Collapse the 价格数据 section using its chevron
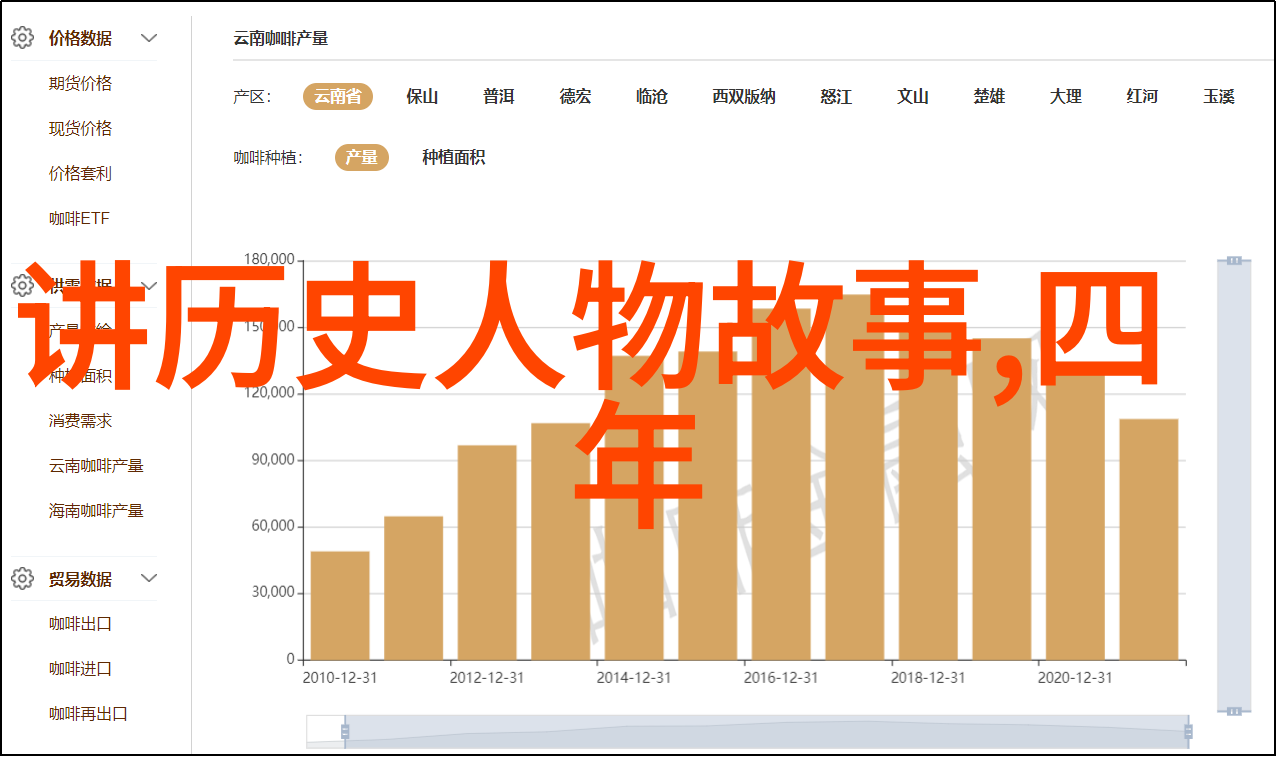 coord(149,38)
